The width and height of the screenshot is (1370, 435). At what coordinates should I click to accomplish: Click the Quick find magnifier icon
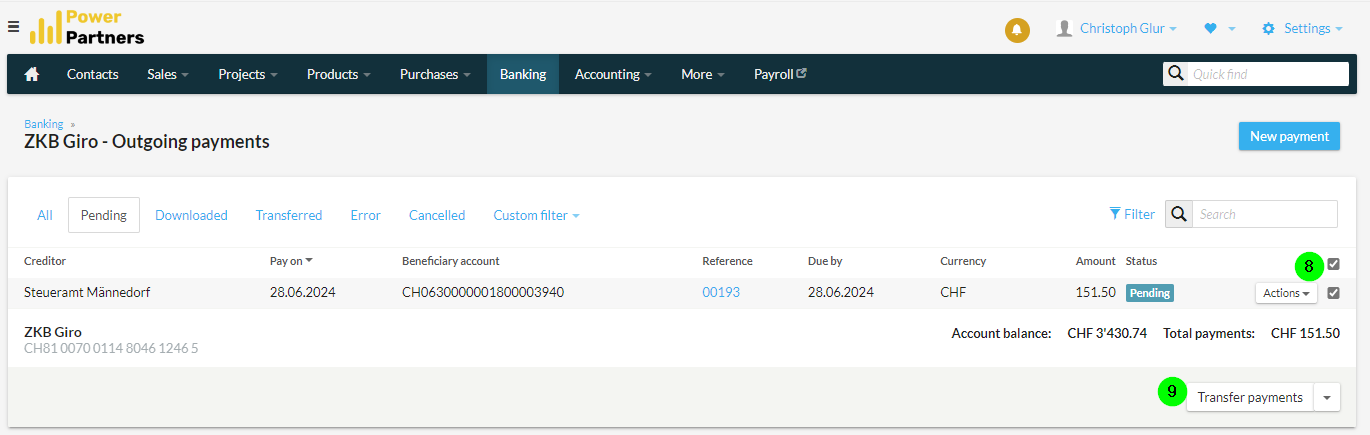click(x=1175, y=74)
